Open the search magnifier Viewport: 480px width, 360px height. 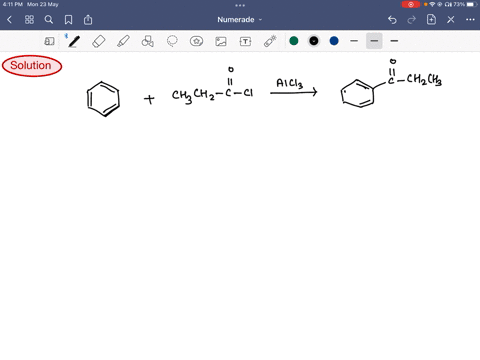click(x=49, y=20)
